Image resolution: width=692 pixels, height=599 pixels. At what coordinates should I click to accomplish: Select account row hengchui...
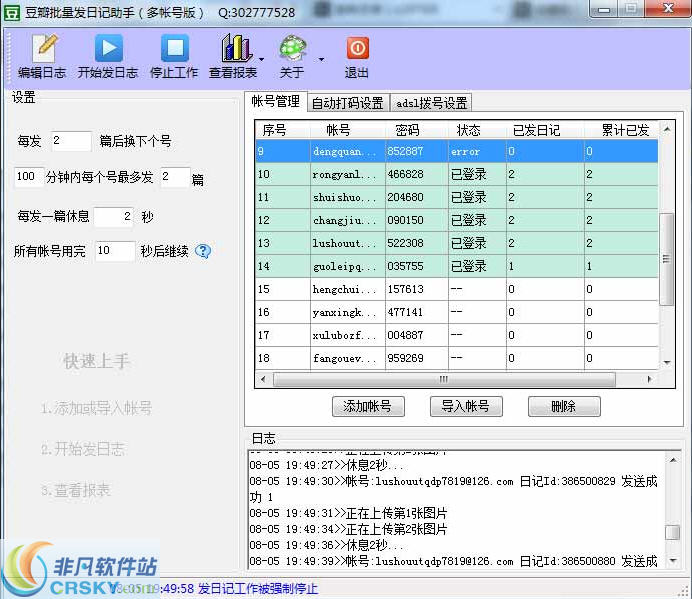click(457, 289)
